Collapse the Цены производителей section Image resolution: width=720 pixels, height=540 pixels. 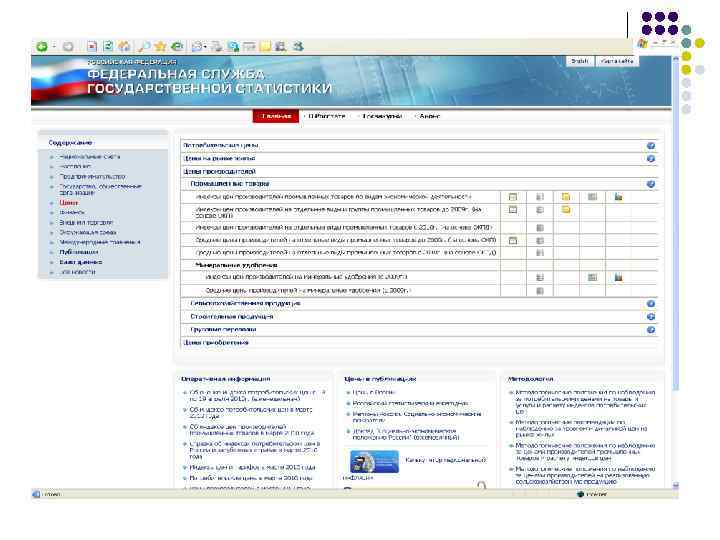tap(420, 171)
